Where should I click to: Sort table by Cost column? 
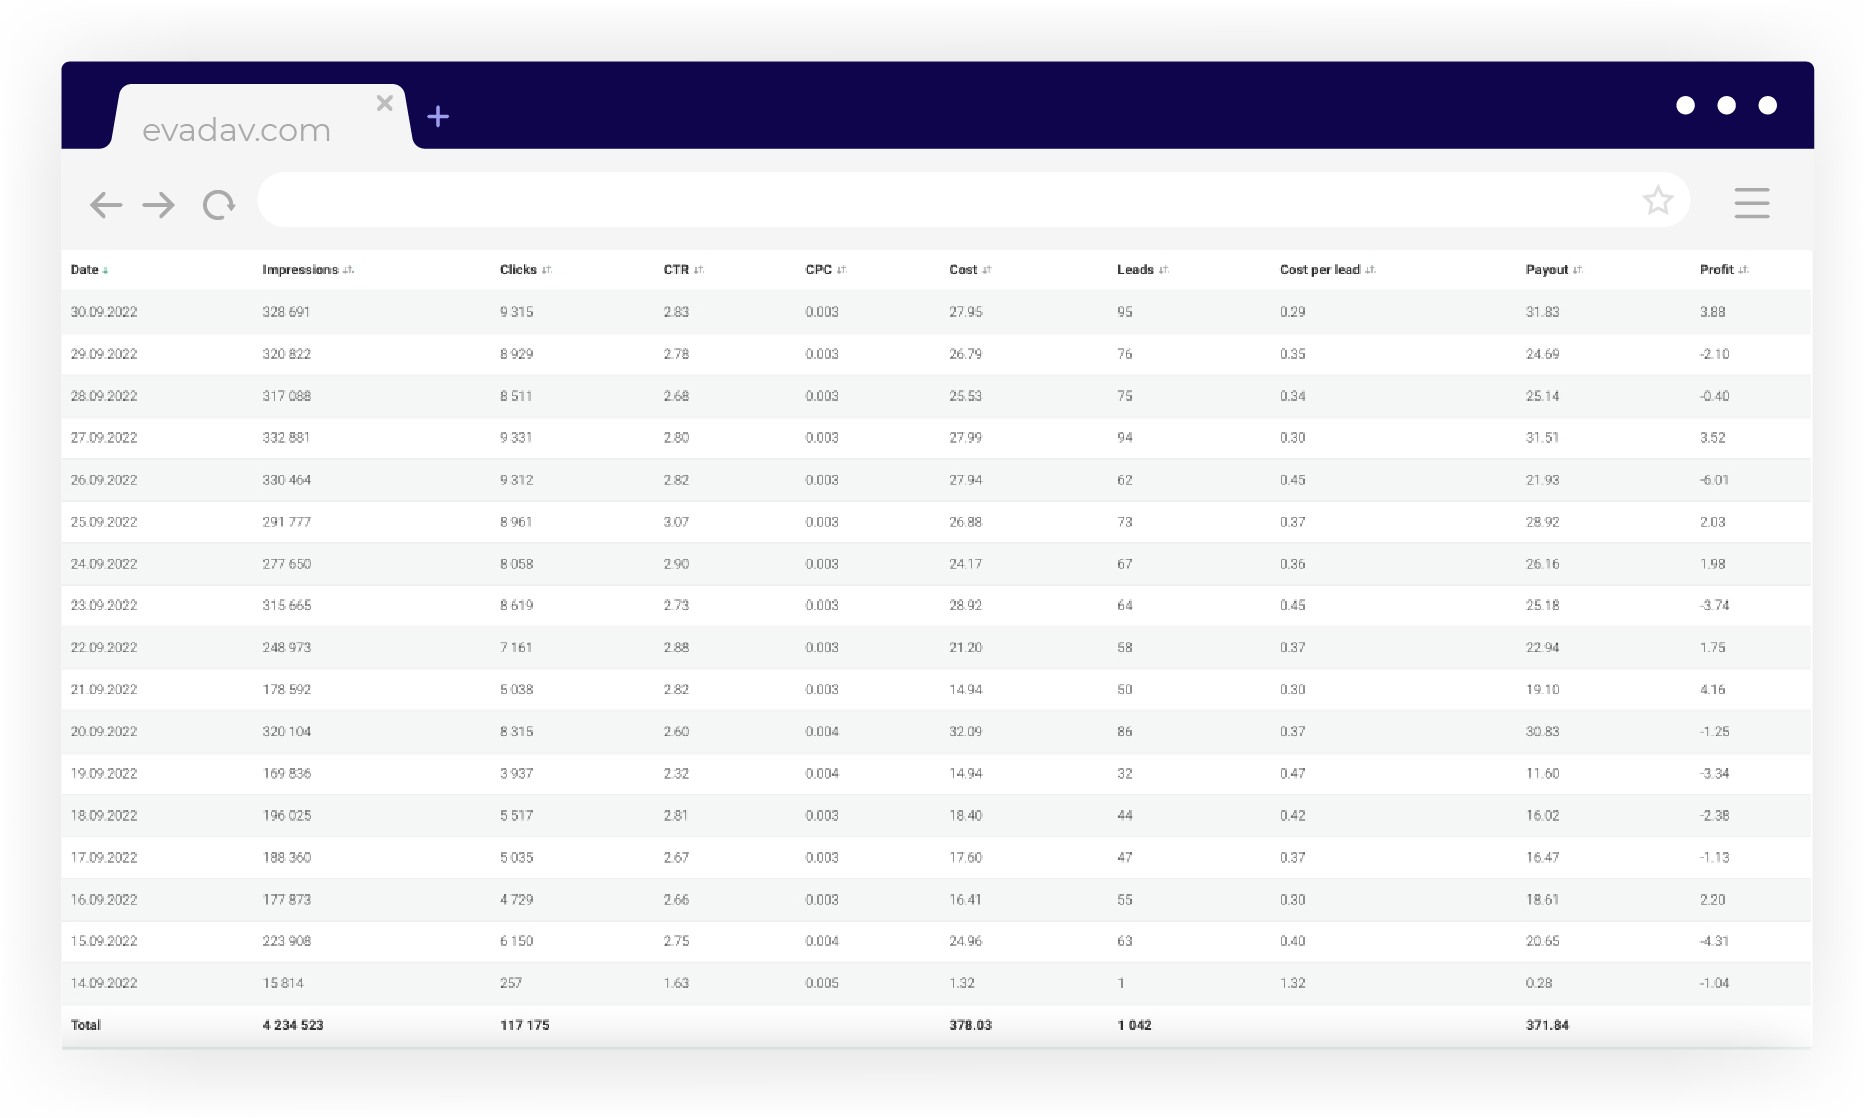pos(963,270)
